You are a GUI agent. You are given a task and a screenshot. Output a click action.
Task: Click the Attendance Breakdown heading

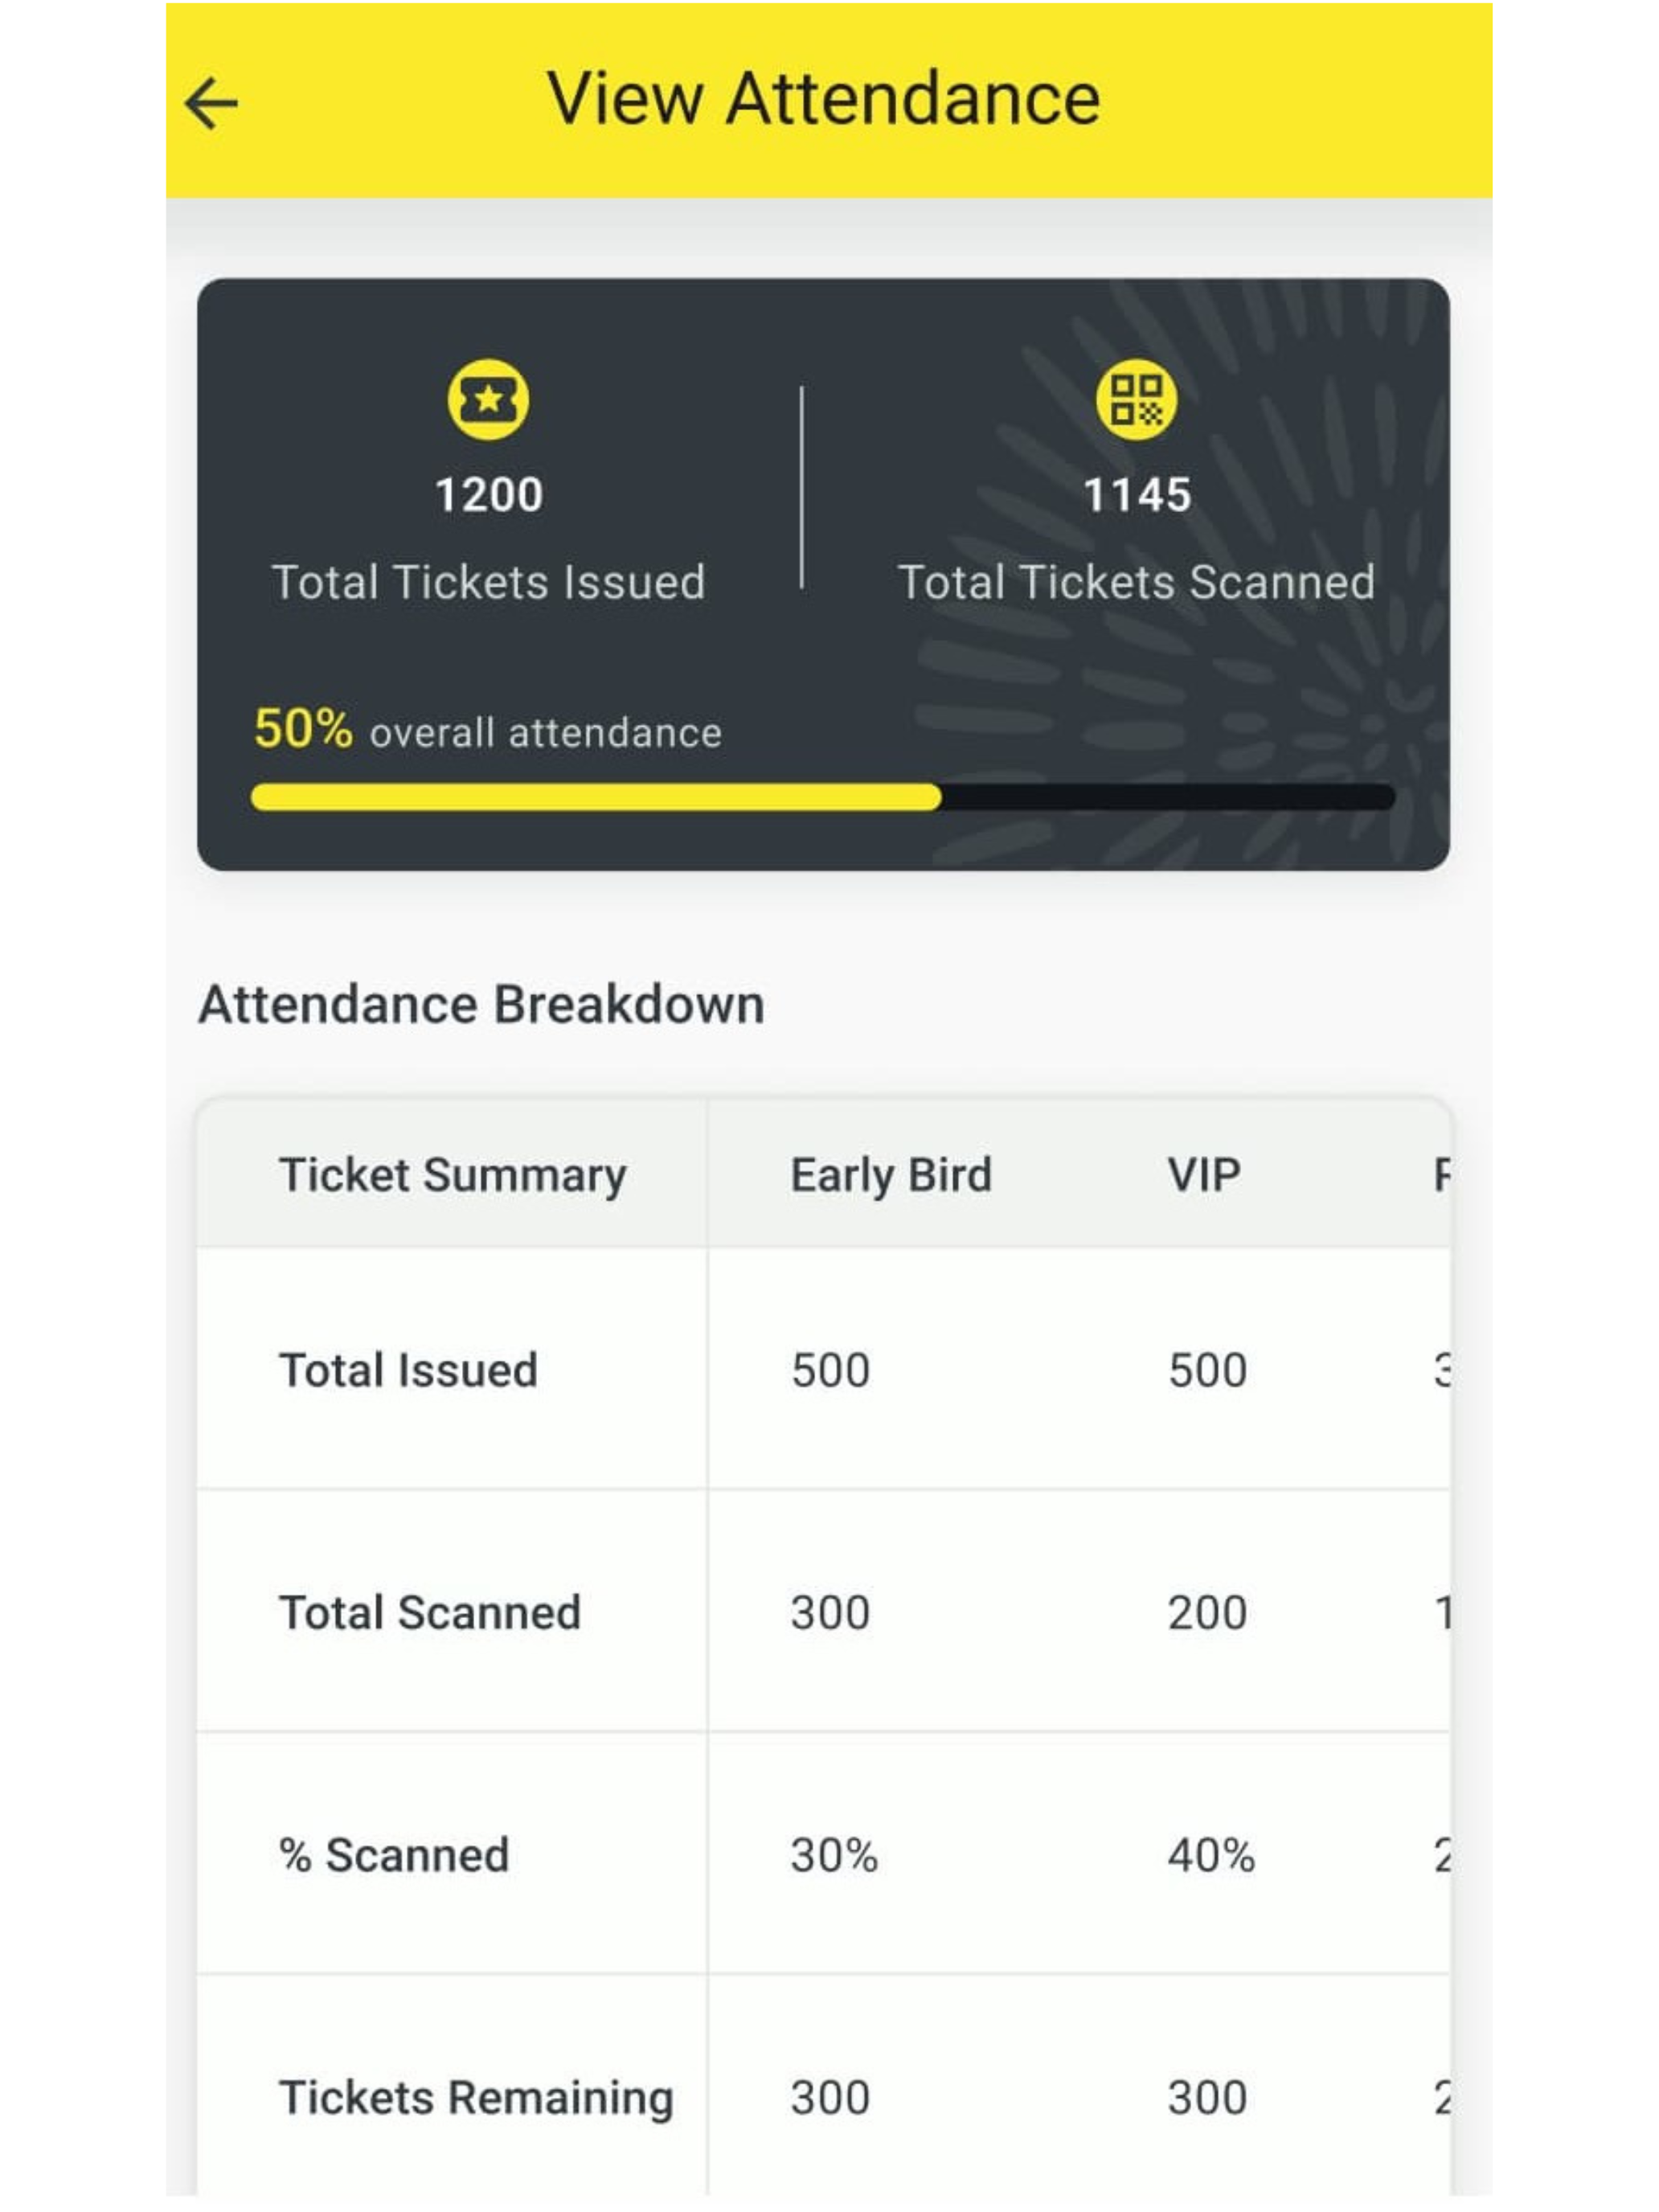point(481,1004)
